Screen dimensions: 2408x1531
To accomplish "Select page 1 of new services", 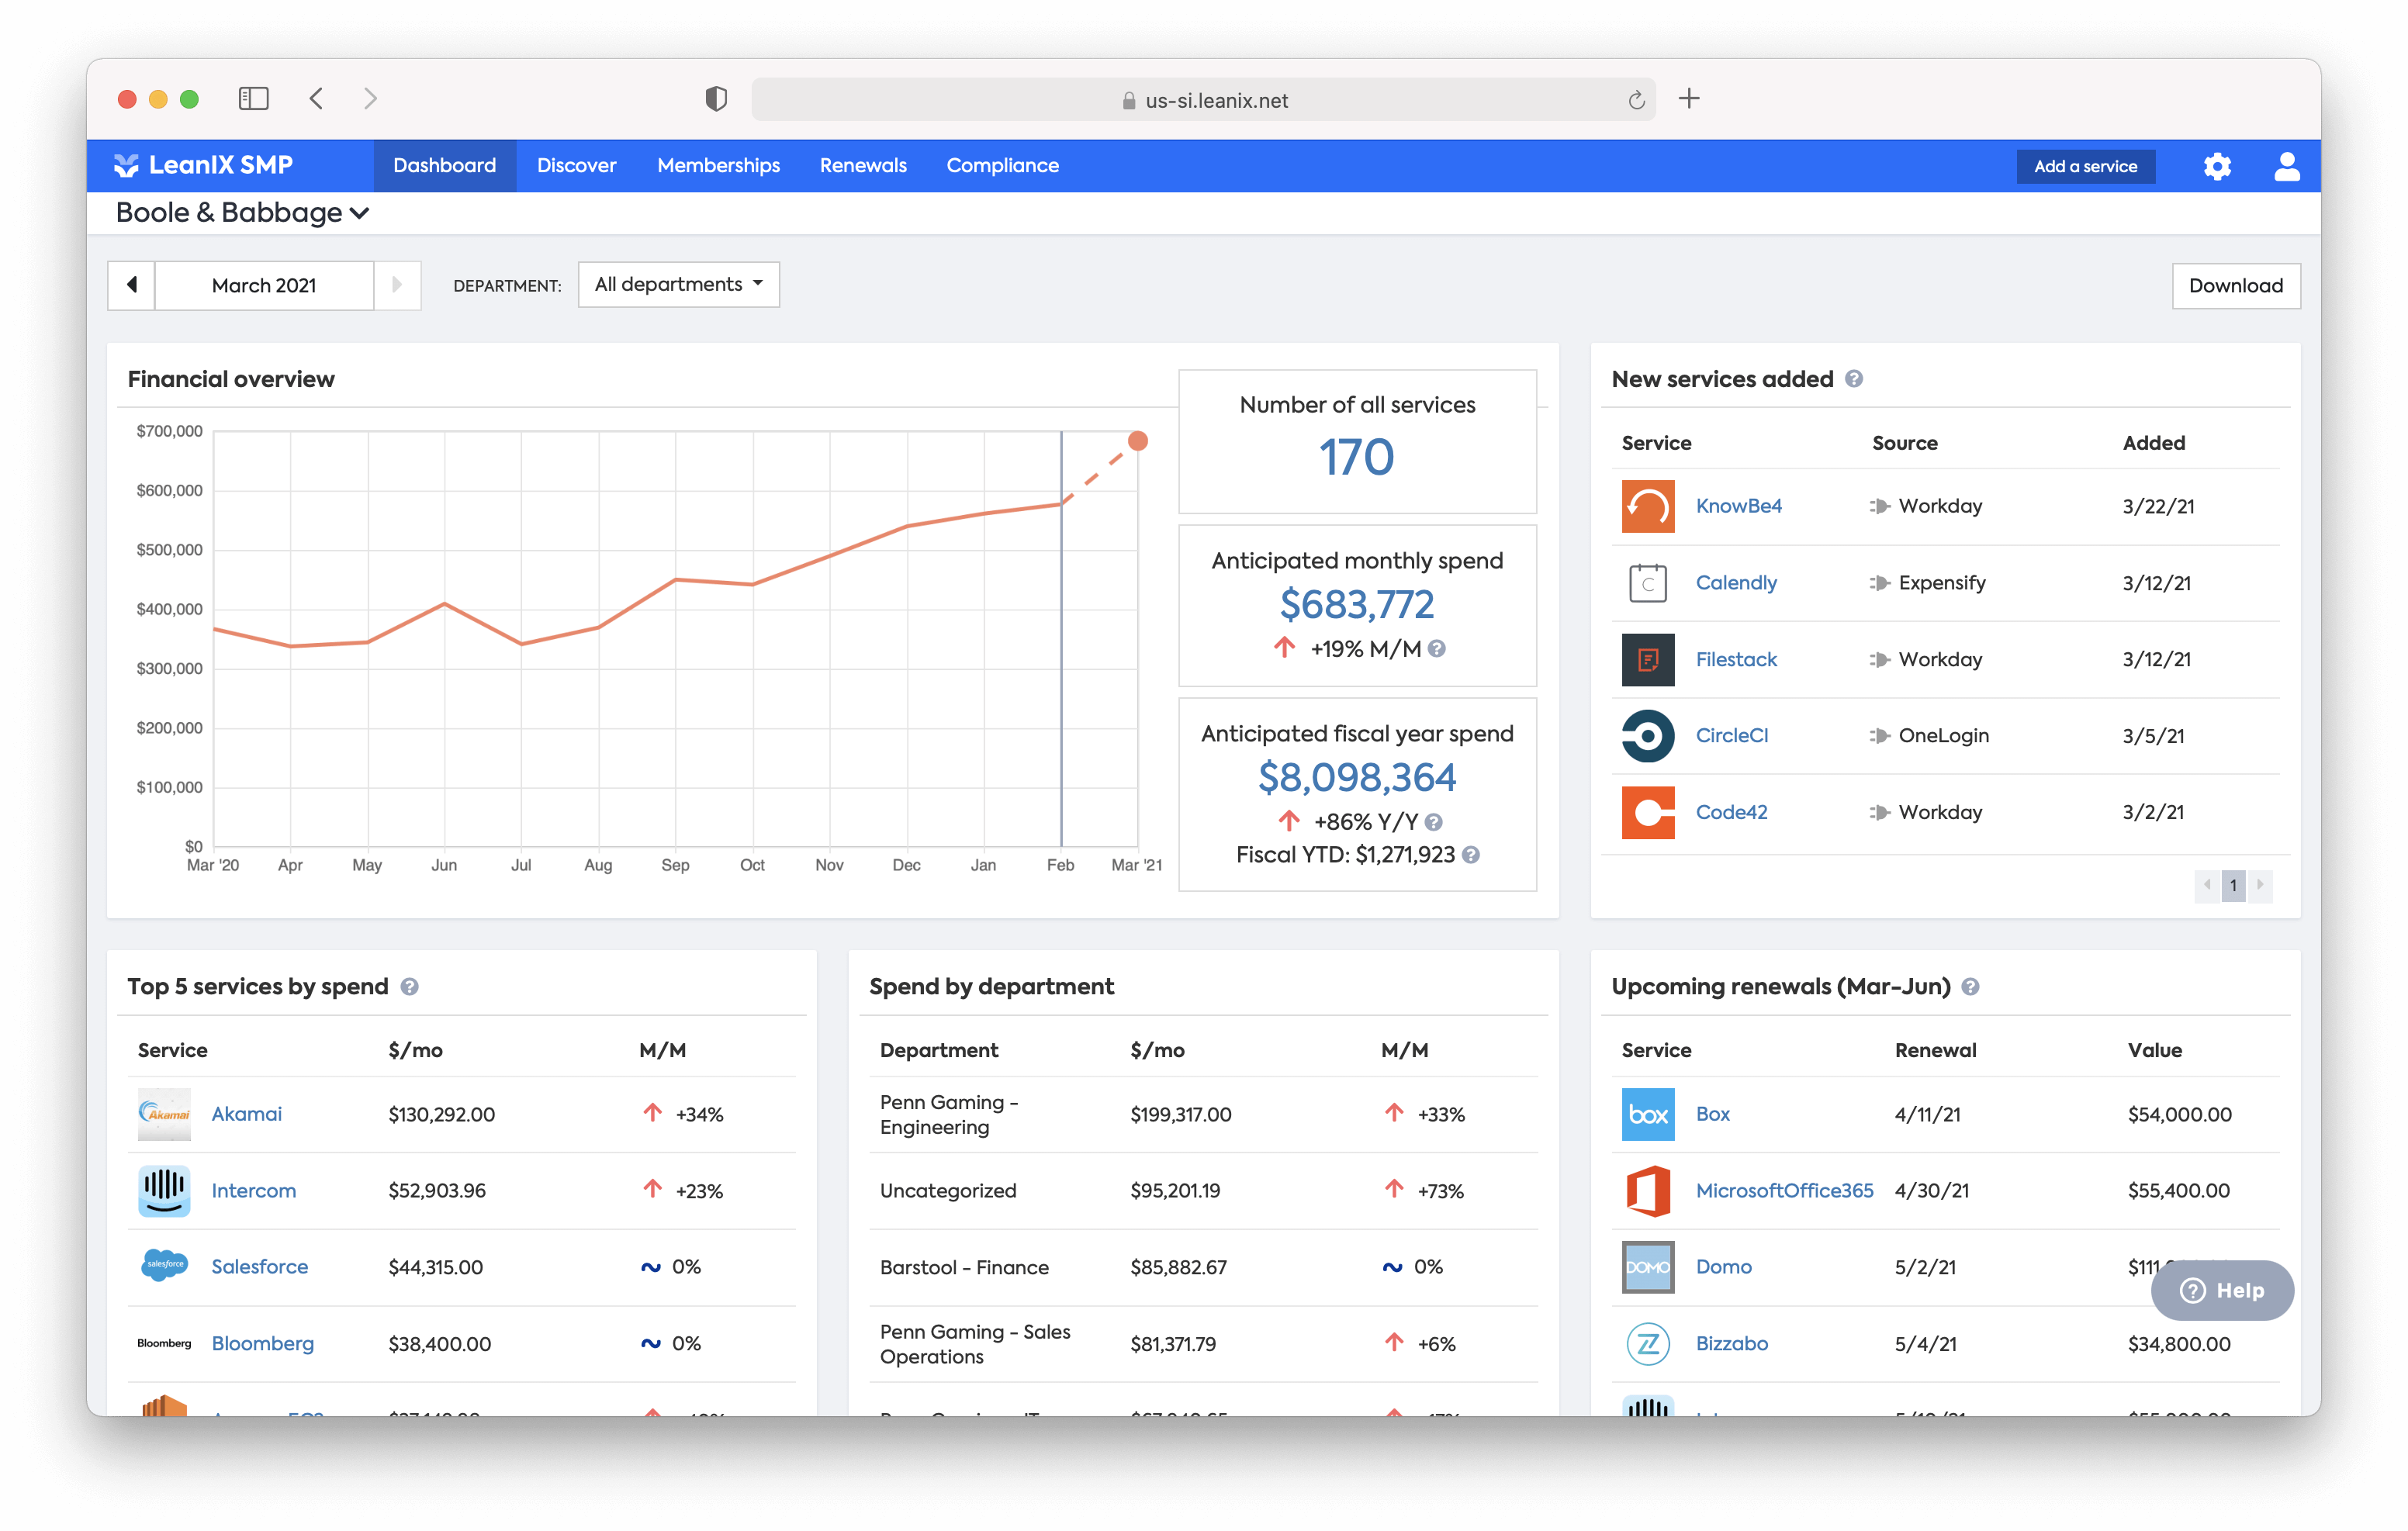I will [x=2233, y=885].
